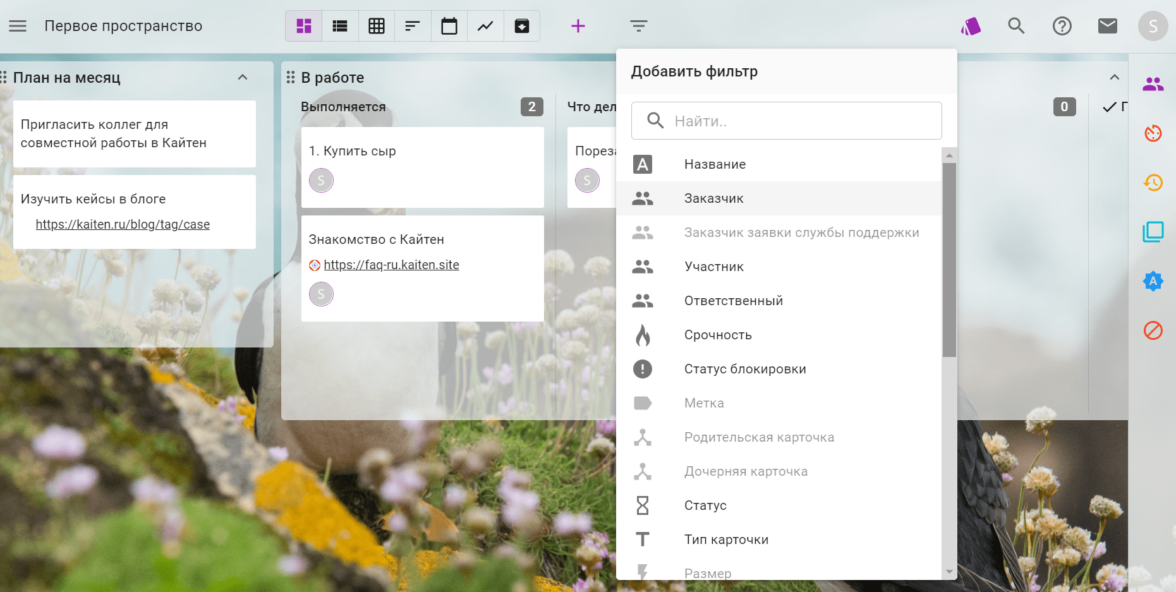Screen dimensions: 1176x592
Task: Open the chart reports view icon
Action: tap(485, 26)
